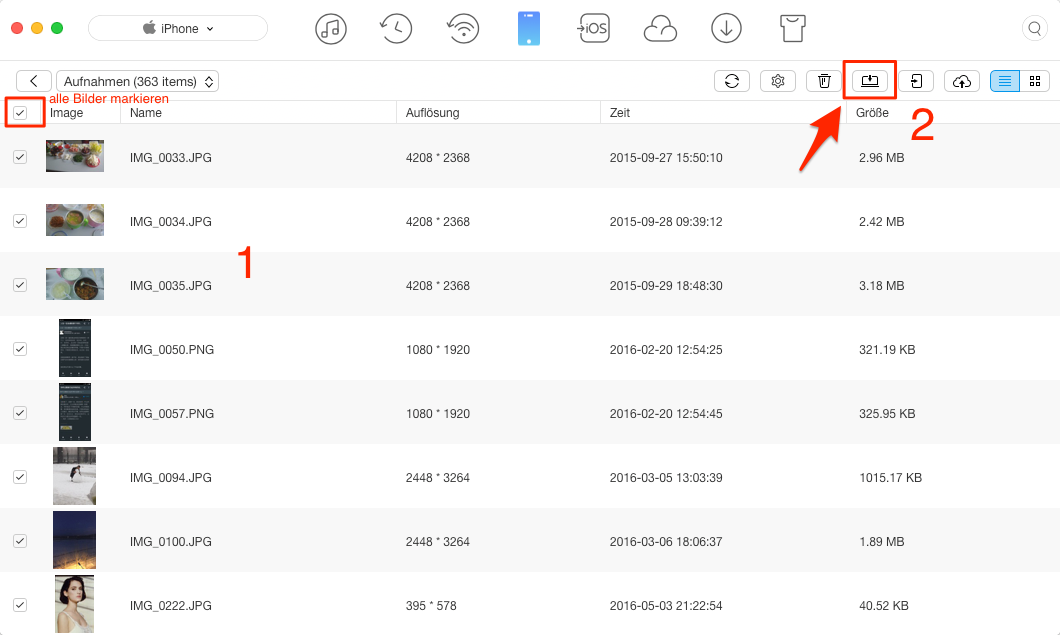The height and width of the screenshot is (635, 1060).
Task: Delete selected photos with trash icon
Action: pos(824,81)
